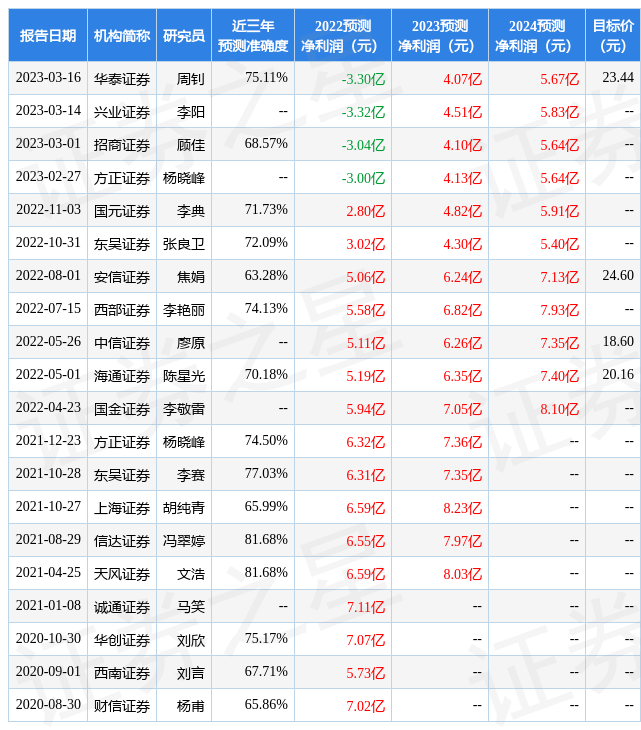Select researcher 焦娟
This screenshot has width=641, height=730.
pos(190,277)
